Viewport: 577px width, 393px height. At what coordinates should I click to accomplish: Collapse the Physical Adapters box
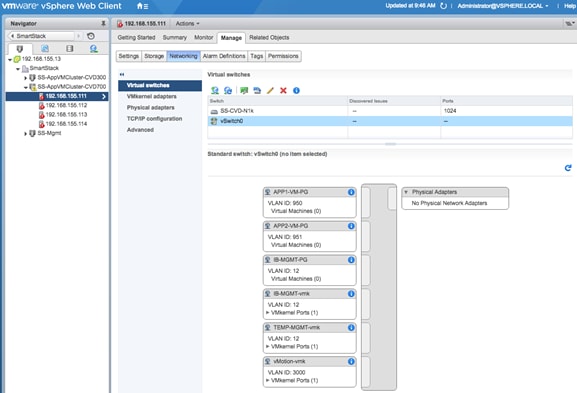(406, 192)
